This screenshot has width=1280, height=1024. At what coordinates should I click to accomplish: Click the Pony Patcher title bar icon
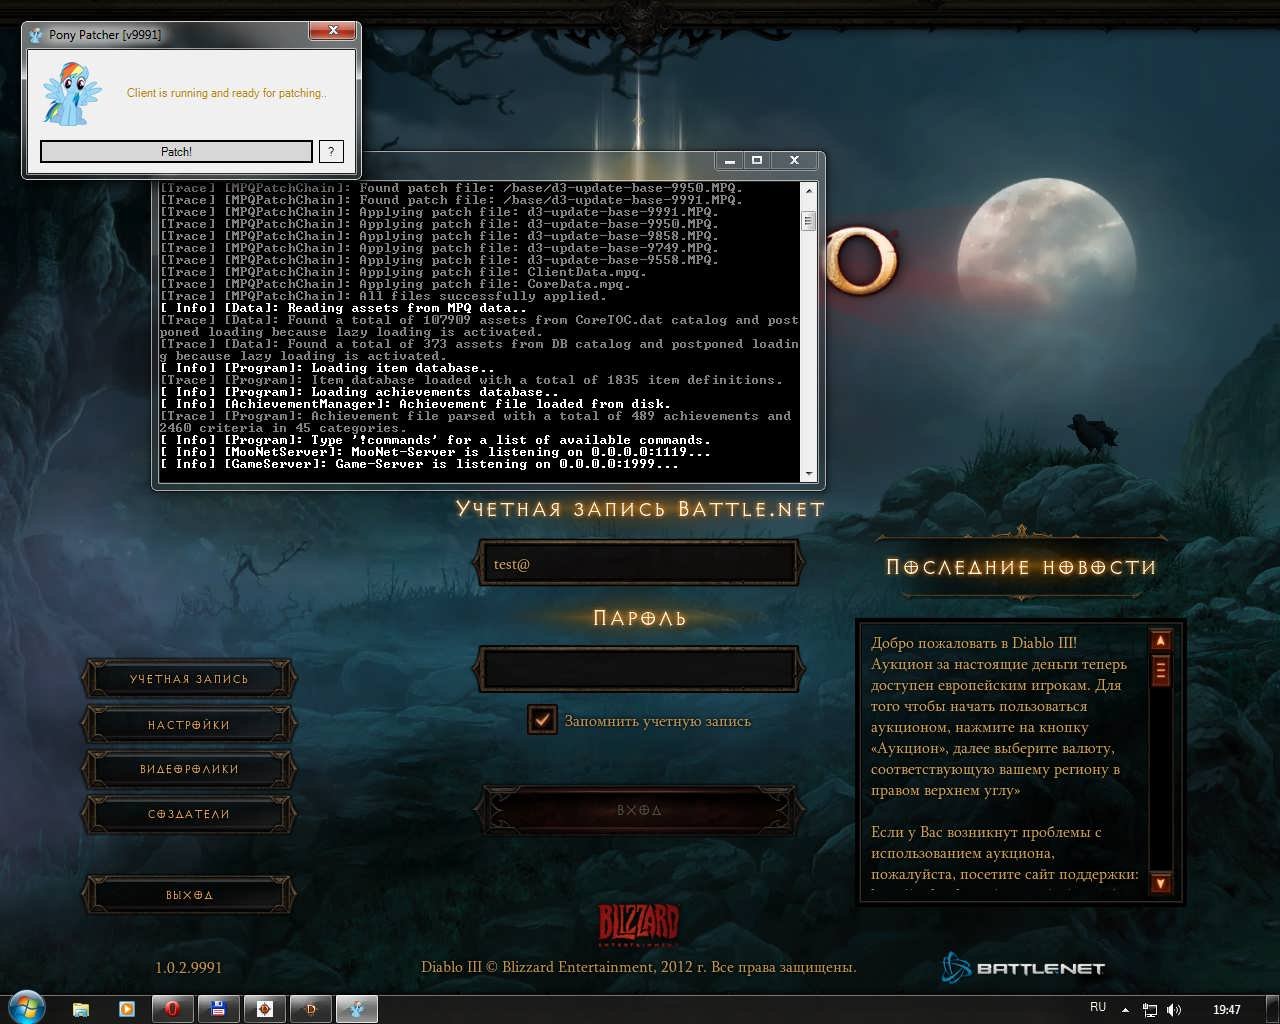click(x=36, y=35)
